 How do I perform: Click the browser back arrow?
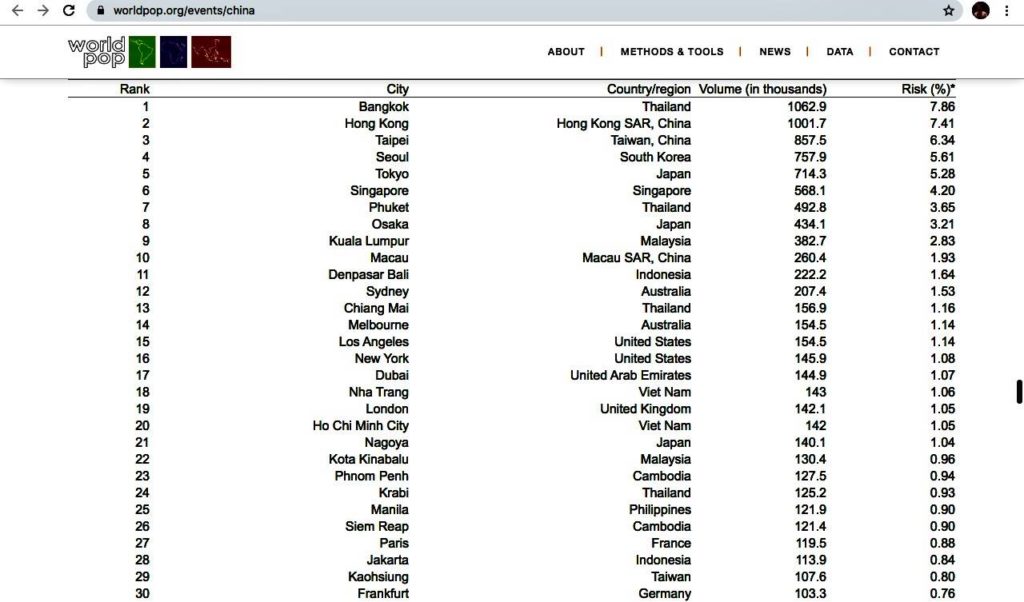coord(18,10)
